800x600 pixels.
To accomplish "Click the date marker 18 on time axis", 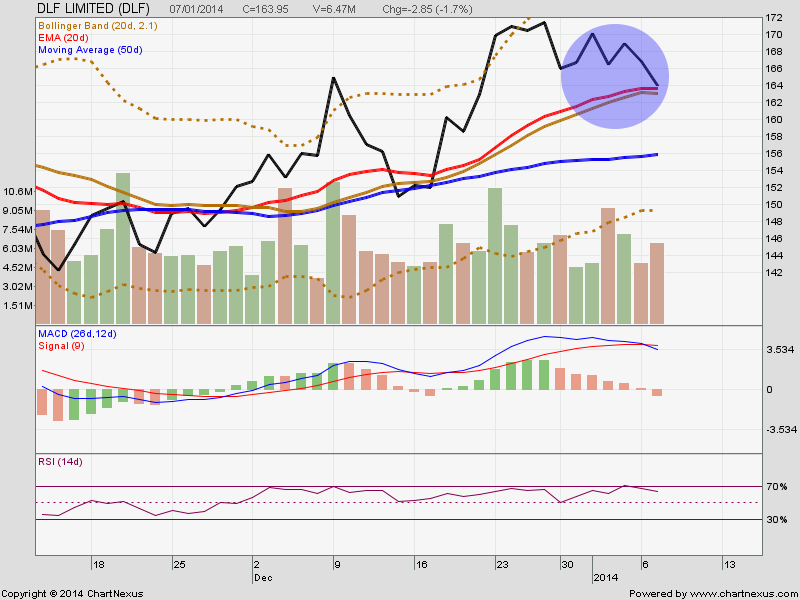I will [98, 565].
